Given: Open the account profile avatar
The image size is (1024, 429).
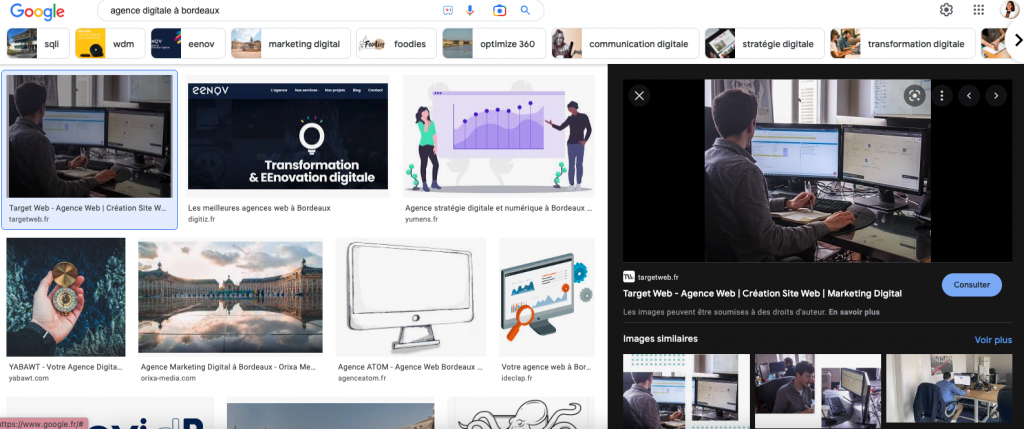Looking at the screenshot, I should 1010,10.
